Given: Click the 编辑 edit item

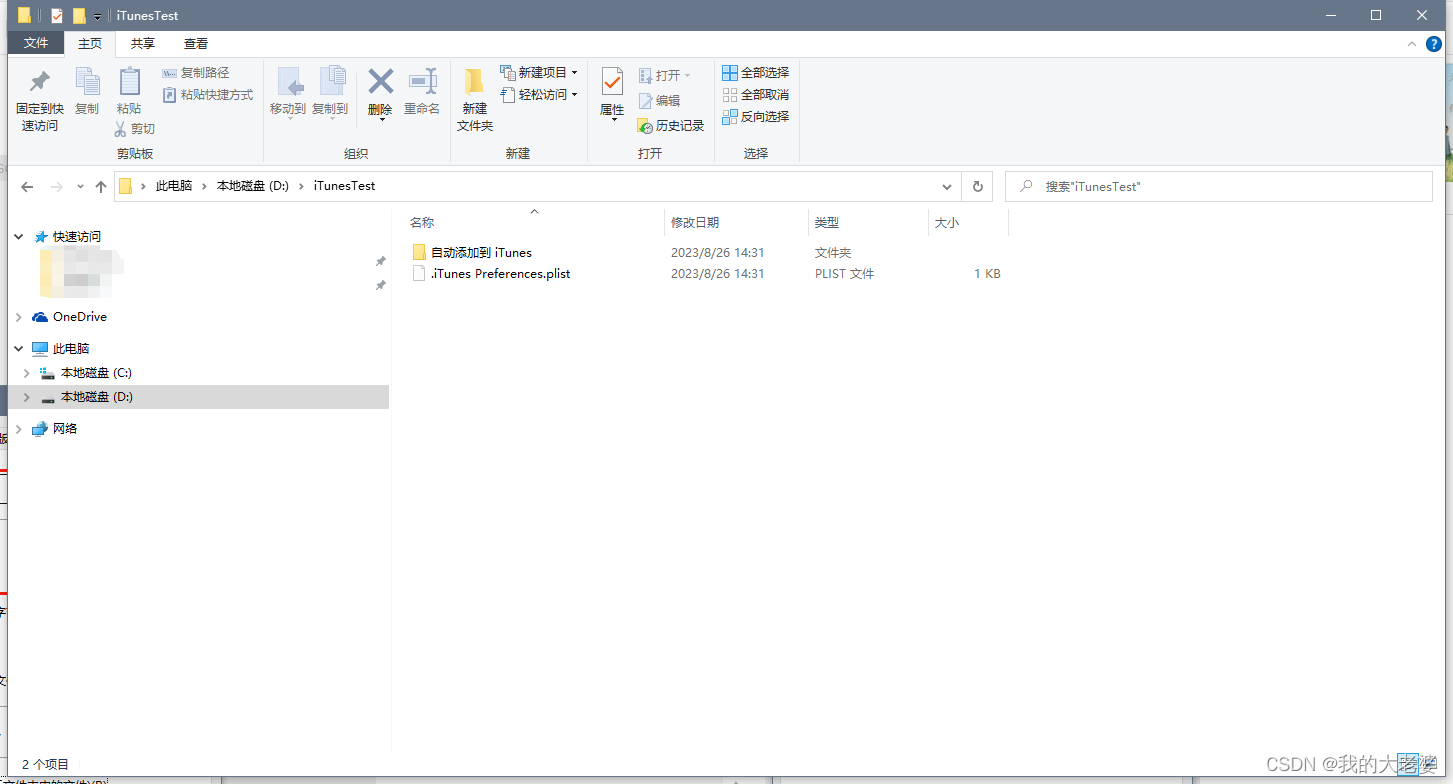Looking at the screenshot, I should coord(659,101).
